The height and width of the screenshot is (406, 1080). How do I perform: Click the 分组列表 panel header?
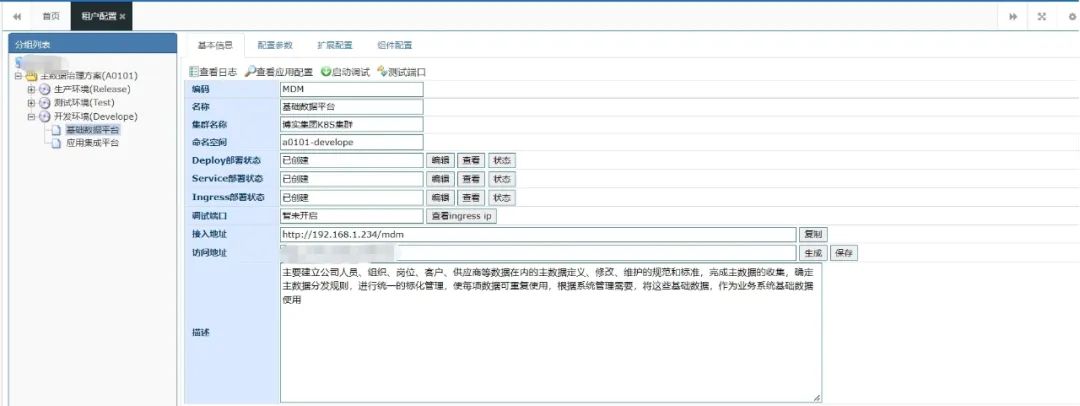pyautogui.click(x=92, y=43)
